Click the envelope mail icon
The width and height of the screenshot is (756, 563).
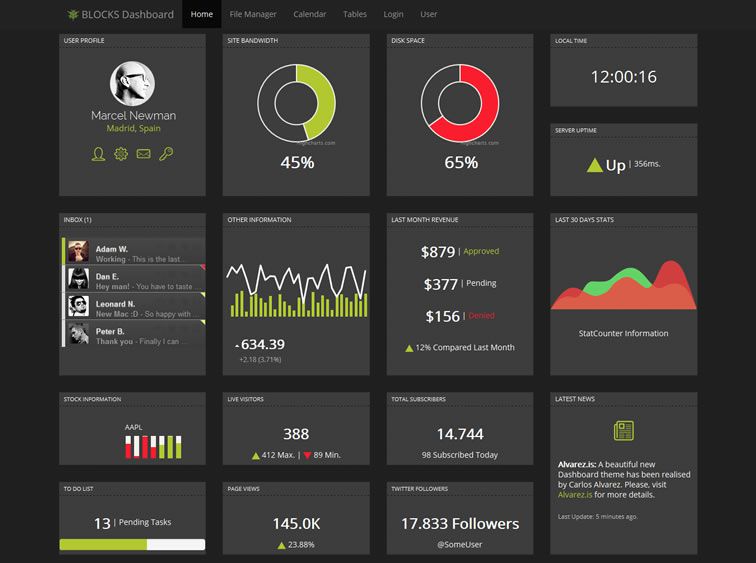144,154
